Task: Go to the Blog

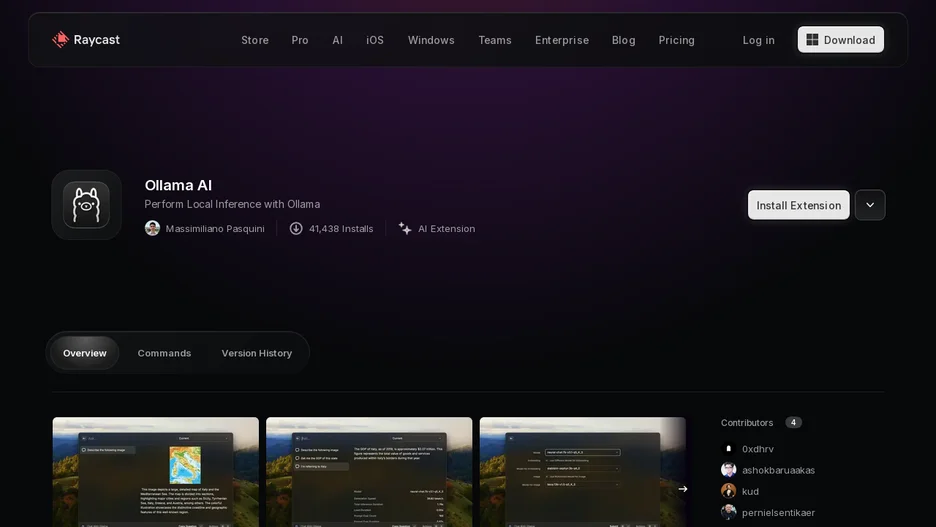Action: 623,40
